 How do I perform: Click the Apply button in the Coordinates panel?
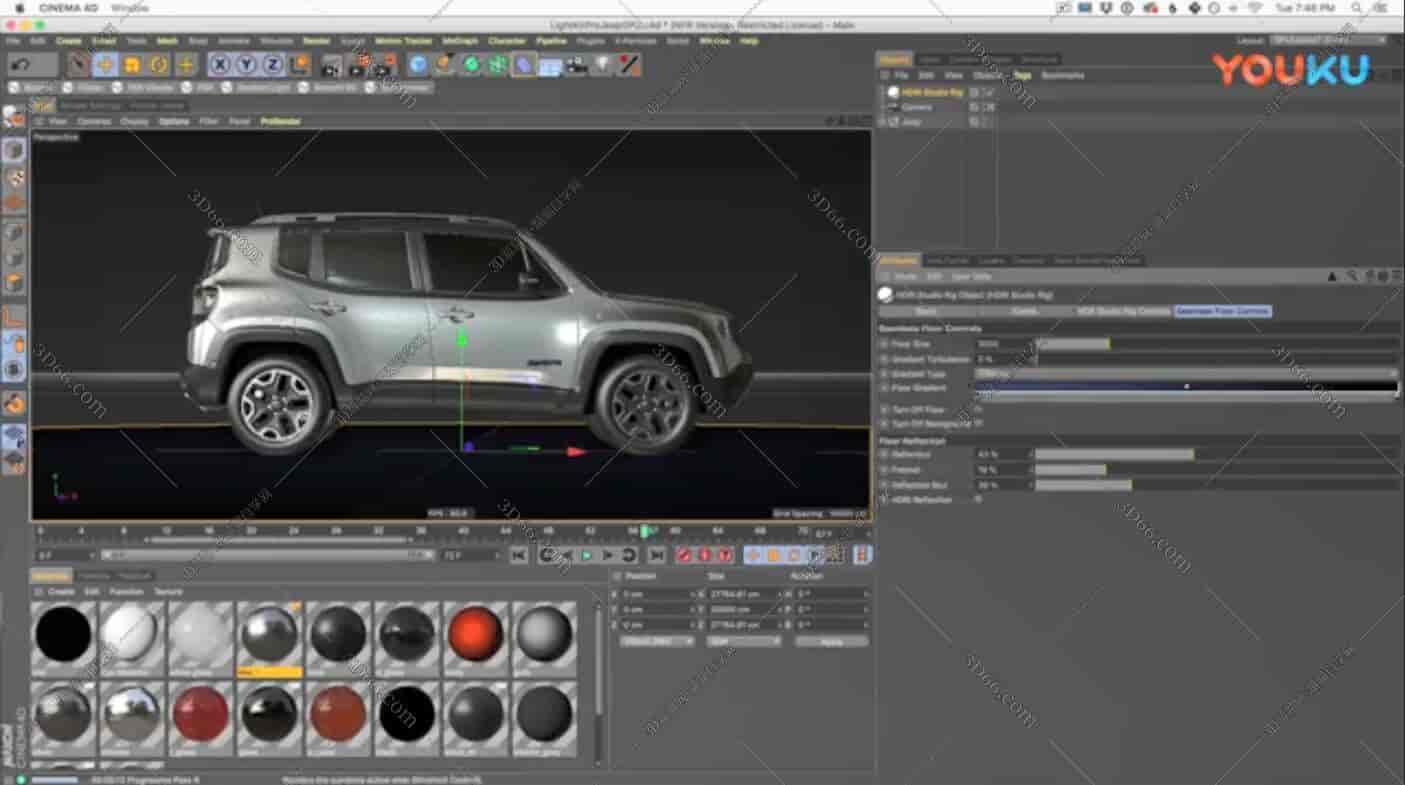coord(830,641)
